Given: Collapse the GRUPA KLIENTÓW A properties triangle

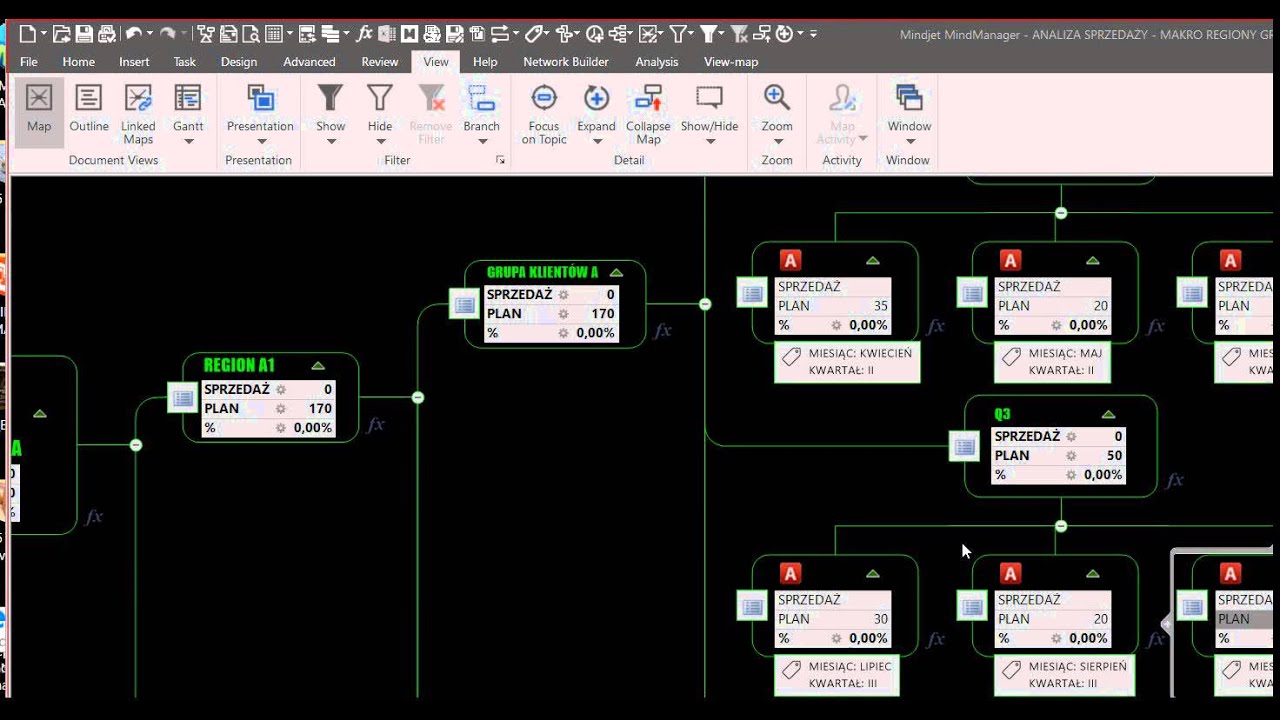Looking at the screenshot, I should click(x=616, y=272).
